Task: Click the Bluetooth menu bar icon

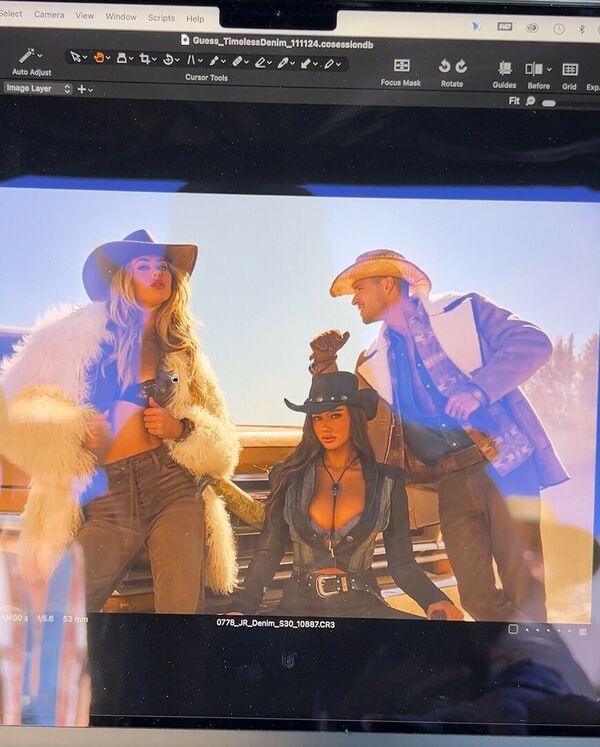Action: click(581, 30)
